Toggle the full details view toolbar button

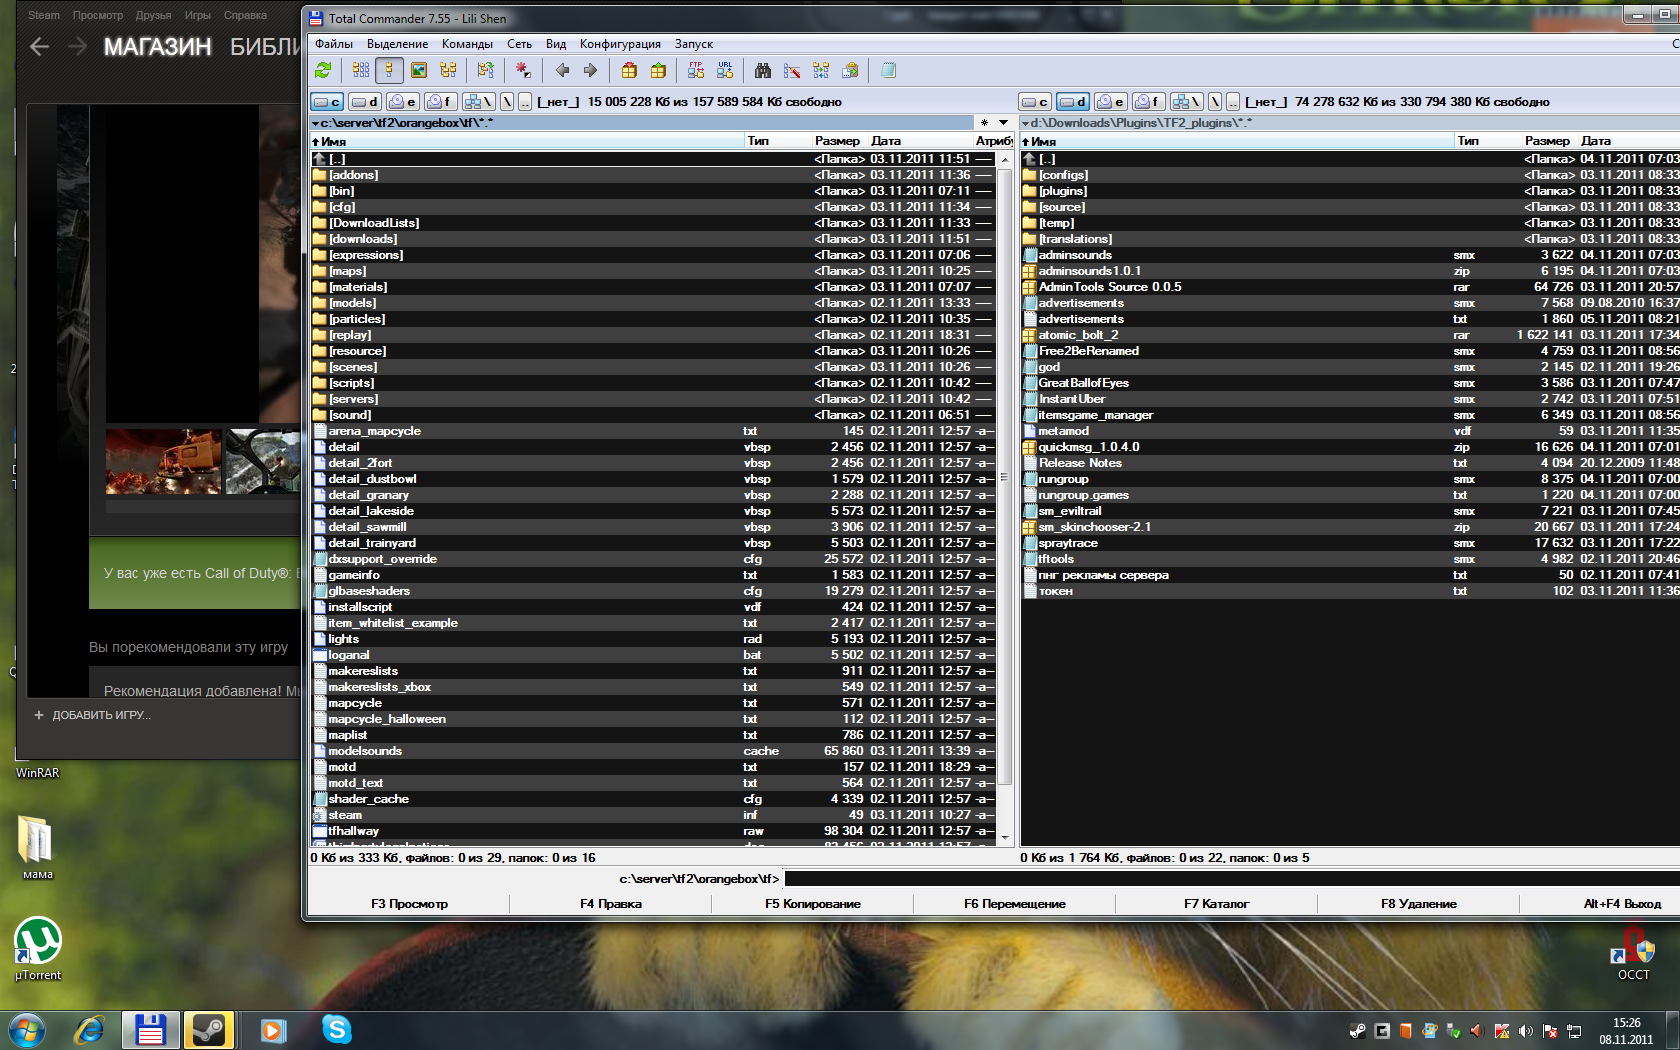(390, 70)
